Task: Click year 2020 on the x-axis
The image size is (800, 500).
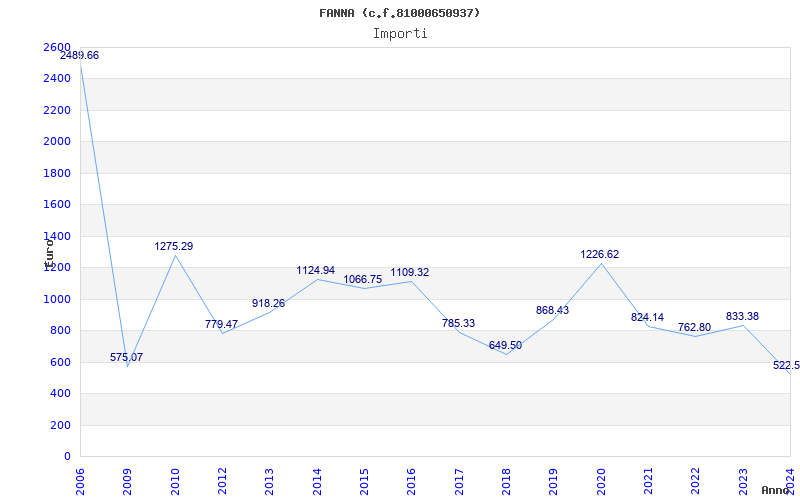Action: [x=601, y=479]
